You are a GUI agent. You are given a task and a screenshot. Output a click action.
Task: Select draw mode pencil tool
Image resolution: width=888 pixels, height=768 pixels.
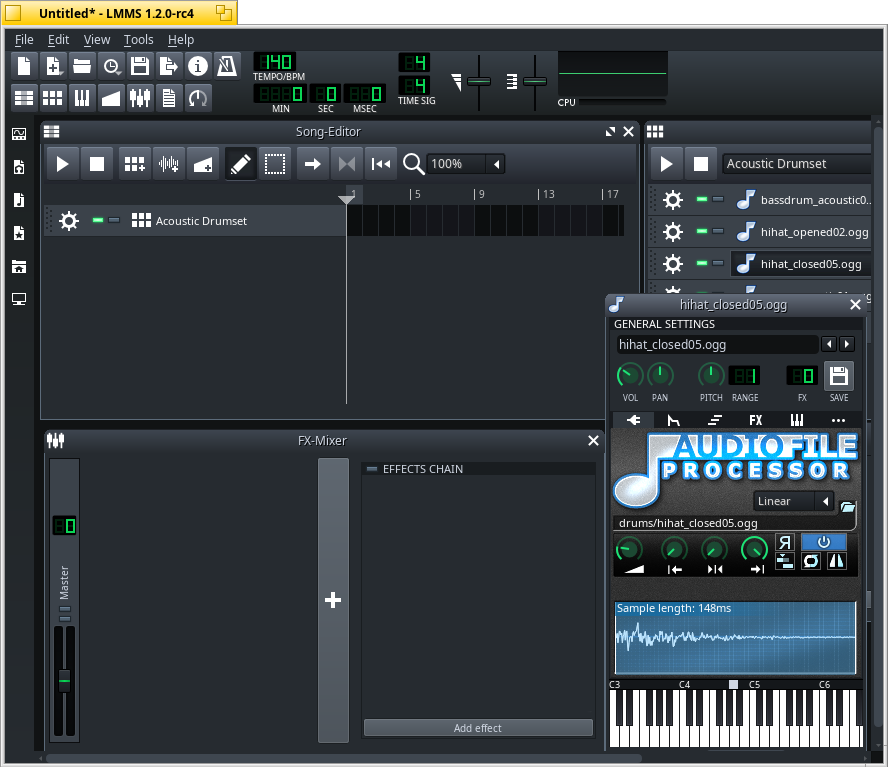pyautogui.click(x=241, y=164)
